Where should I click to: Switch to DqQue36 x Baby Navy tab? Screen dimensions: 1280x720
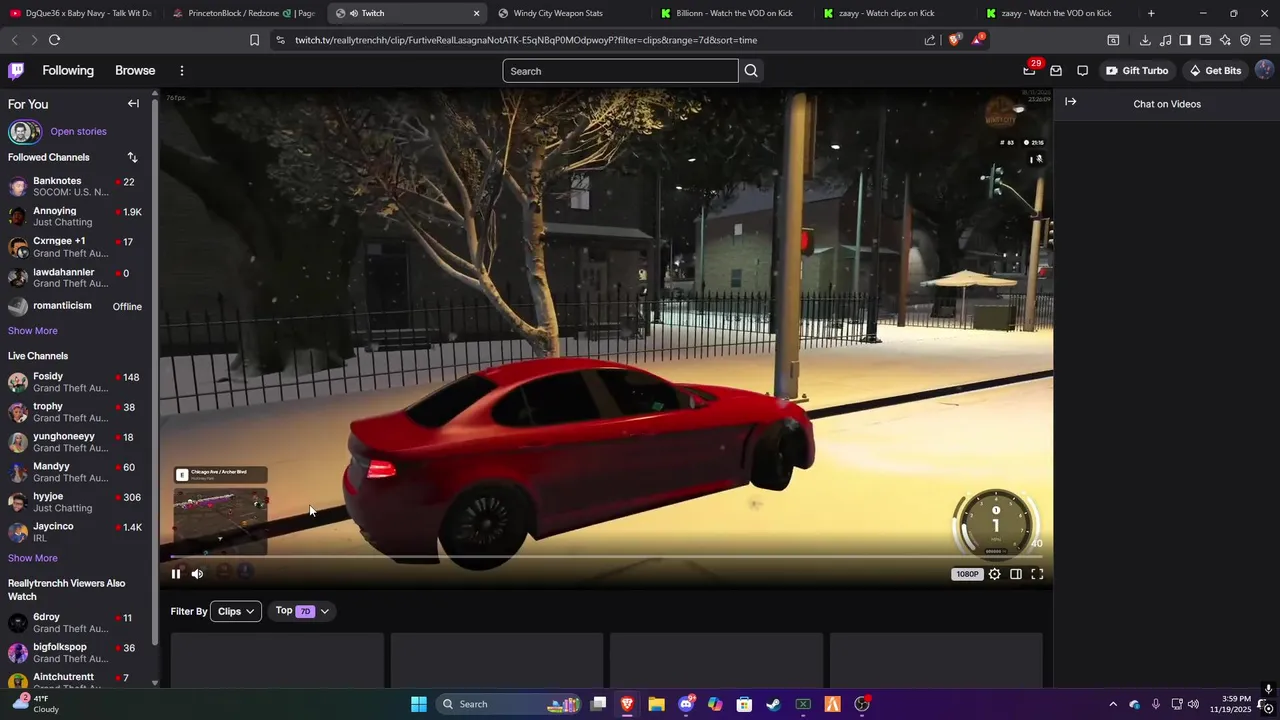click(x=80, y=13)
